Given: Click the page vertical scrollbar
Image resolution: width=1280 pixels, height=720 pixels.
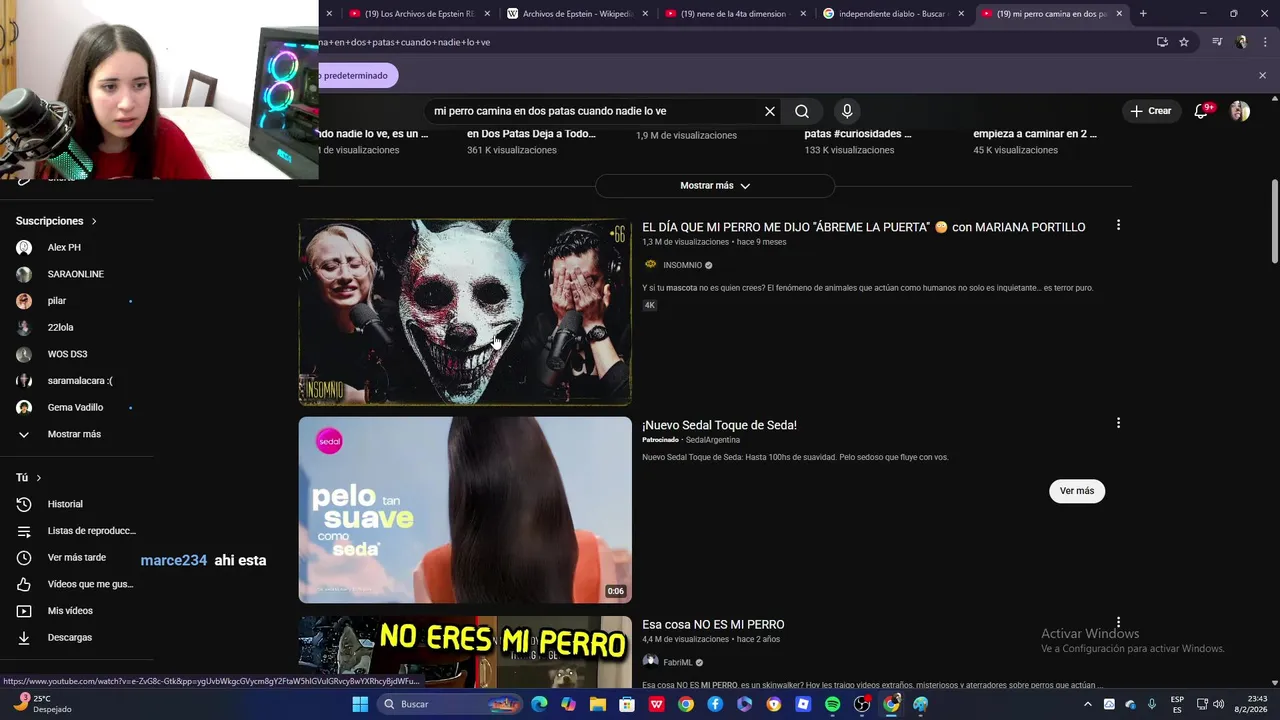Looking at the screenshot, I should (1274, 220).
